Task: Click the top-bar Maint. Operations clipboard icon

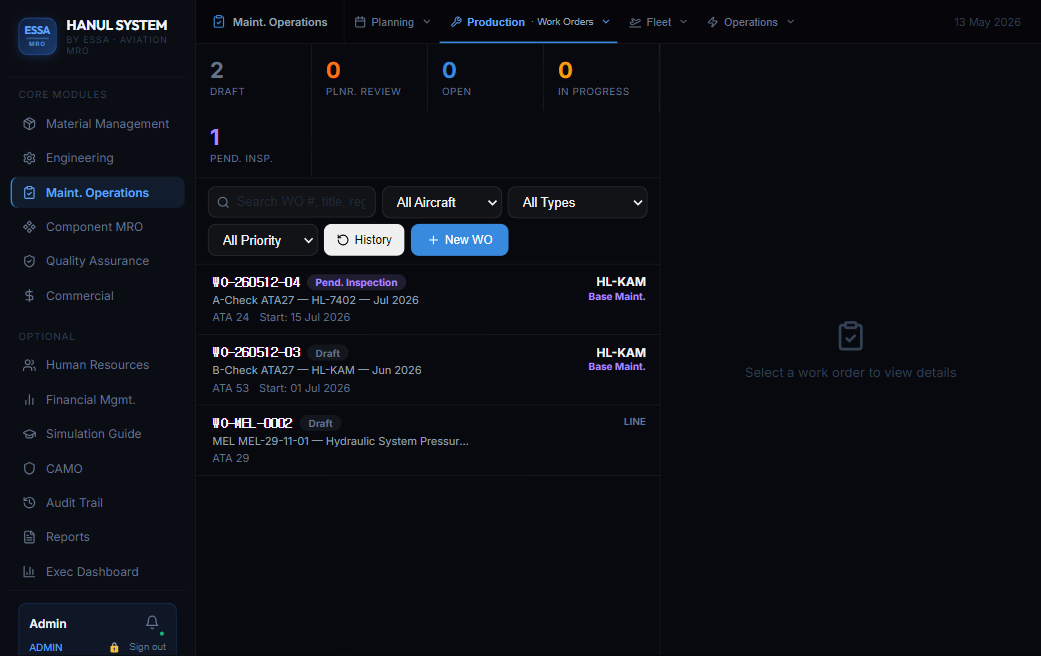Action: coord(218,22)
